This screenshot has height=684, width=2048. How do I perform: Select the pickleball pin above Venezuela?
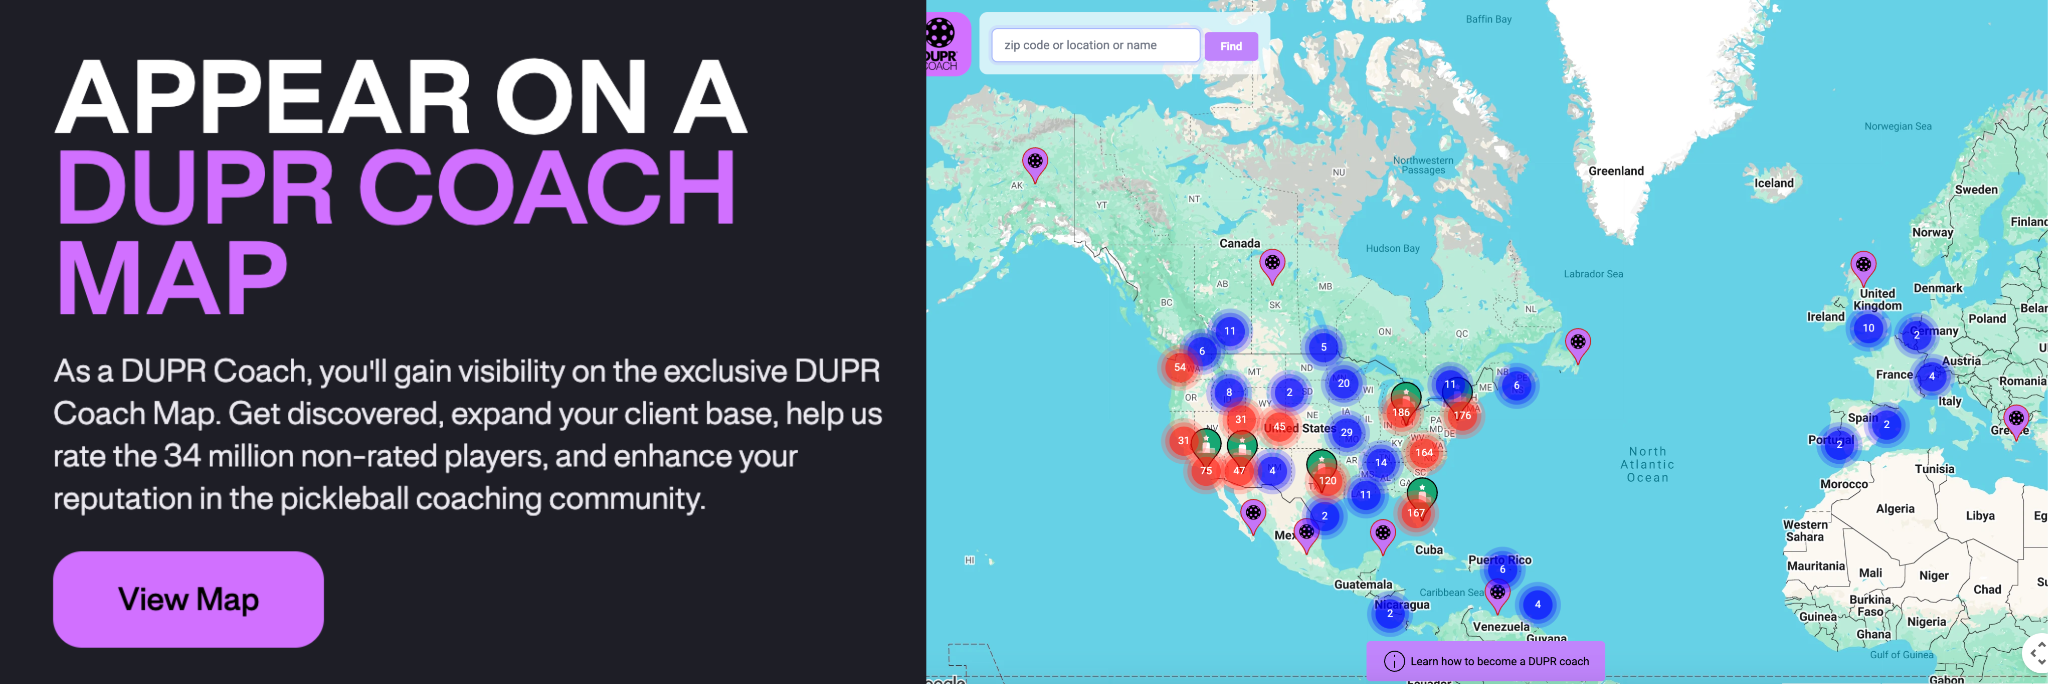(1497, 595)
